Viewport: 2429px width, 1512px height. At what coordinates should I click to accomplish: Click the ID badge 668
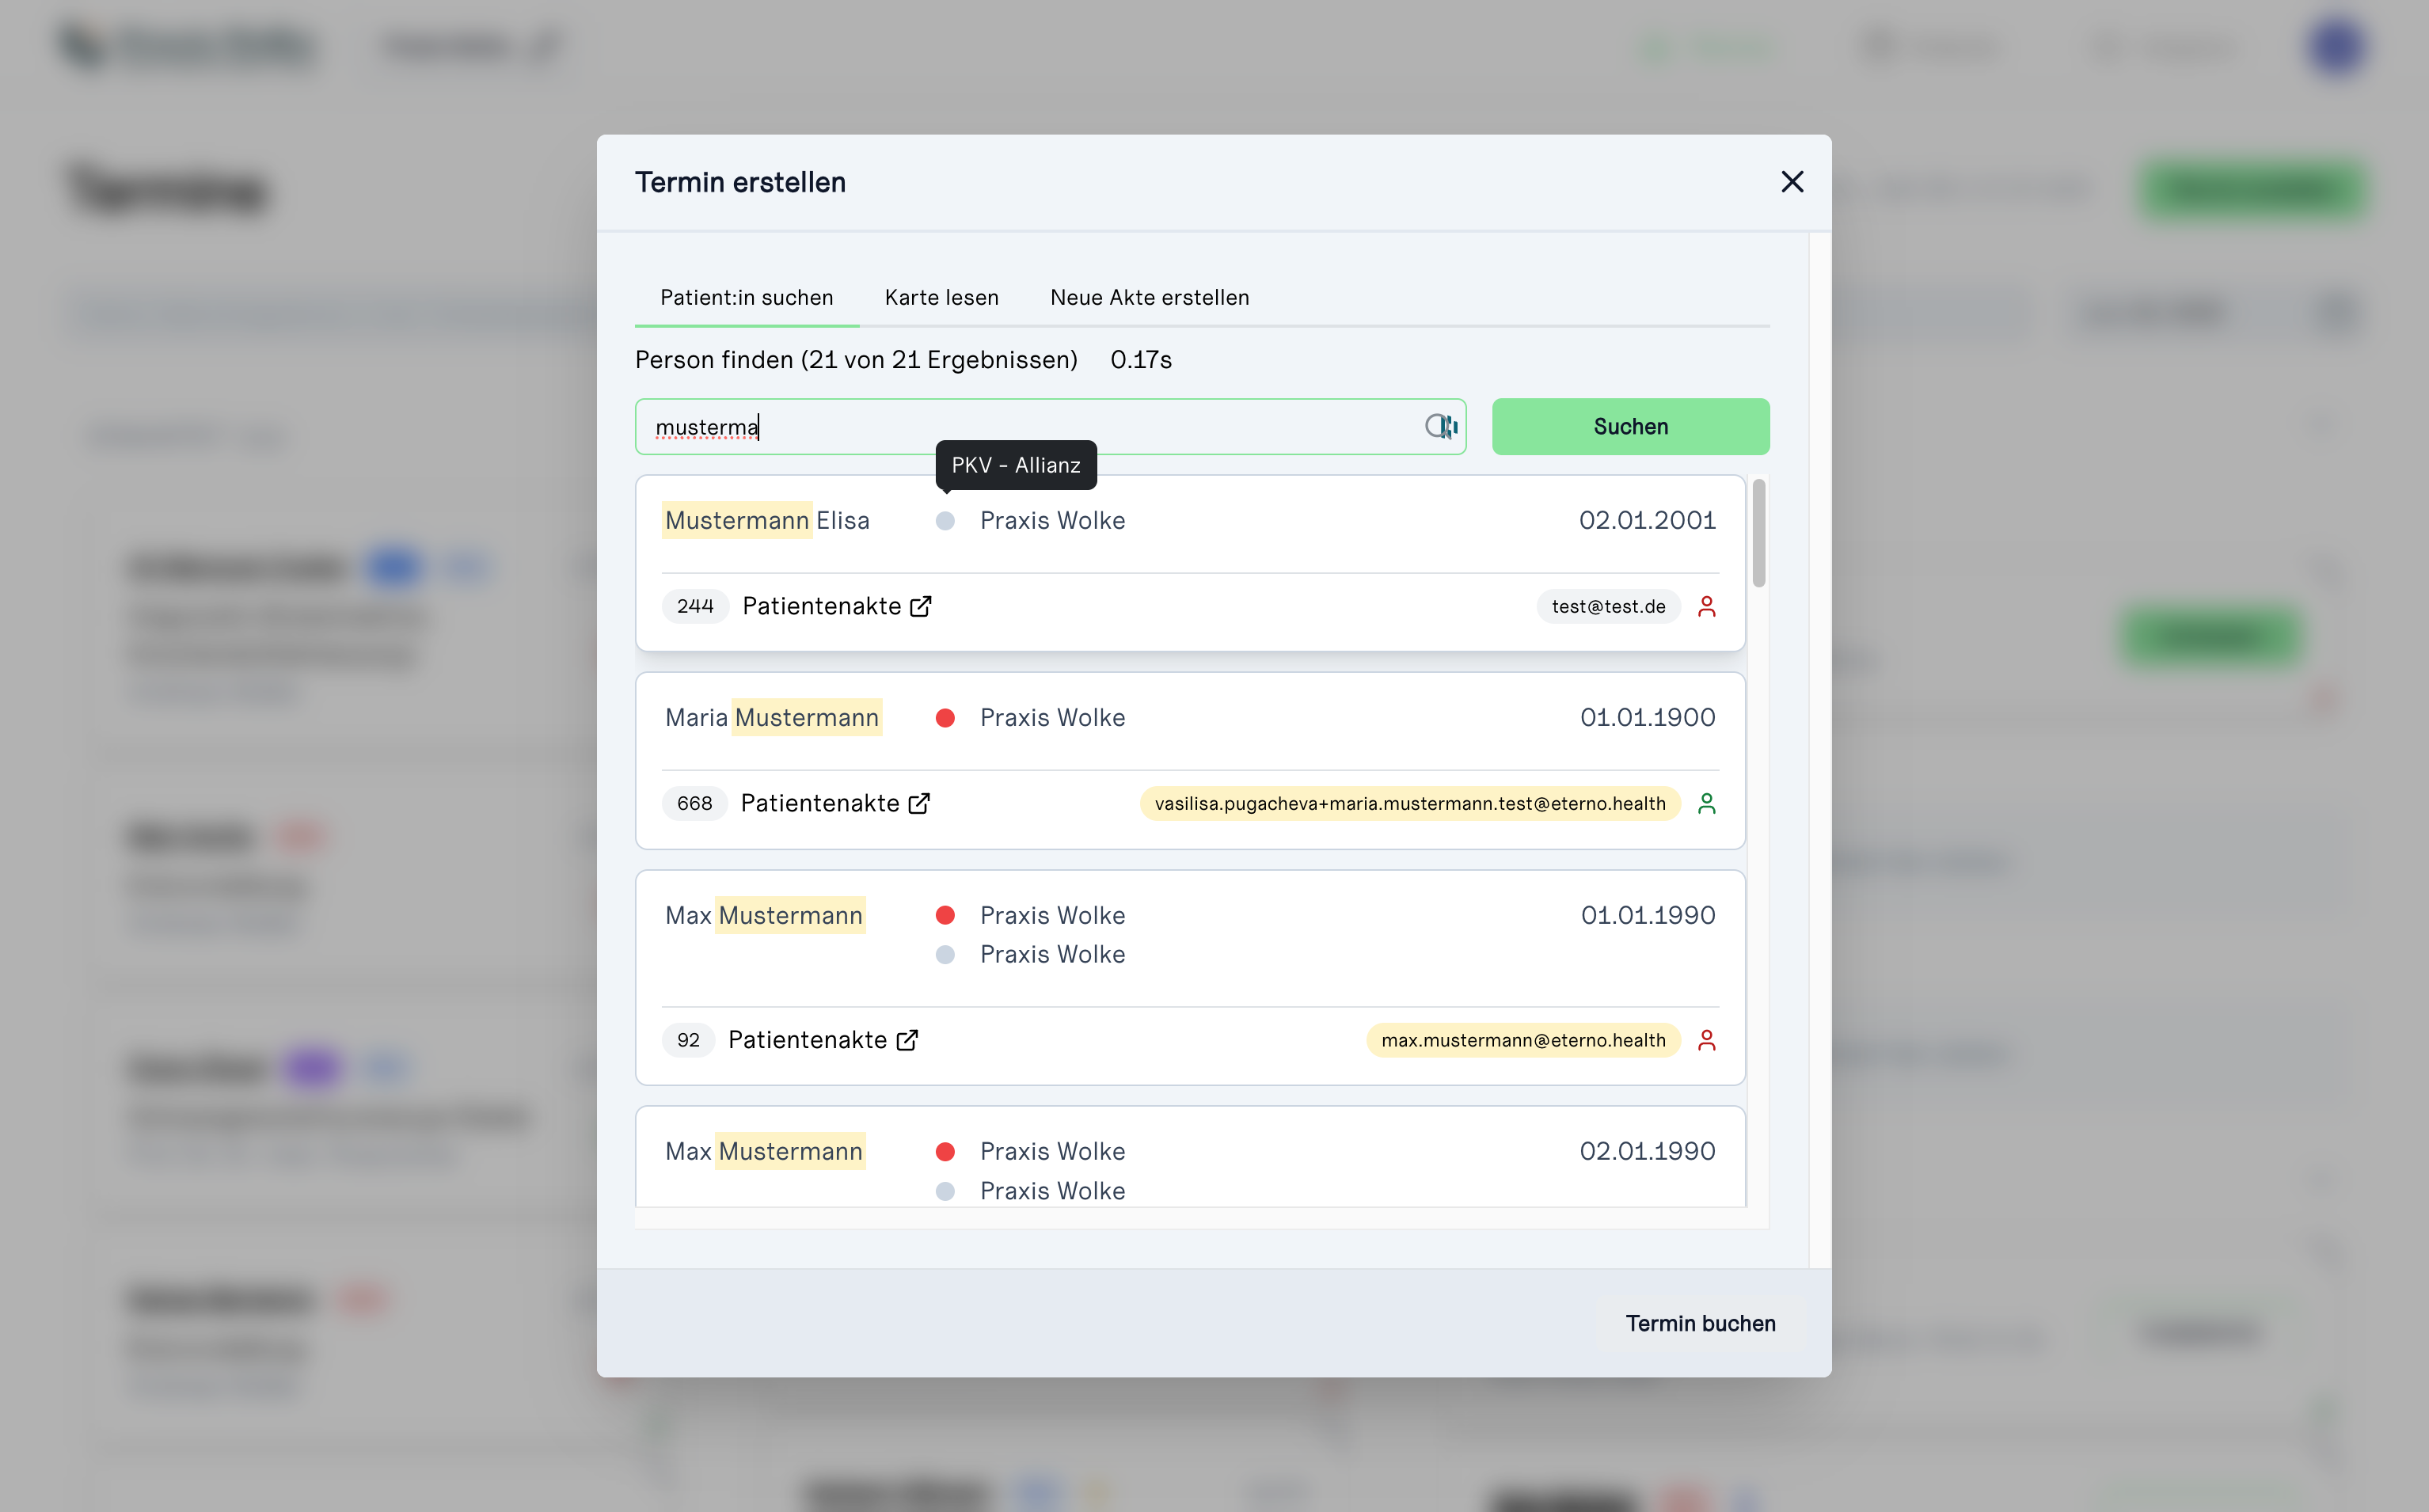(x=694, y=803)
